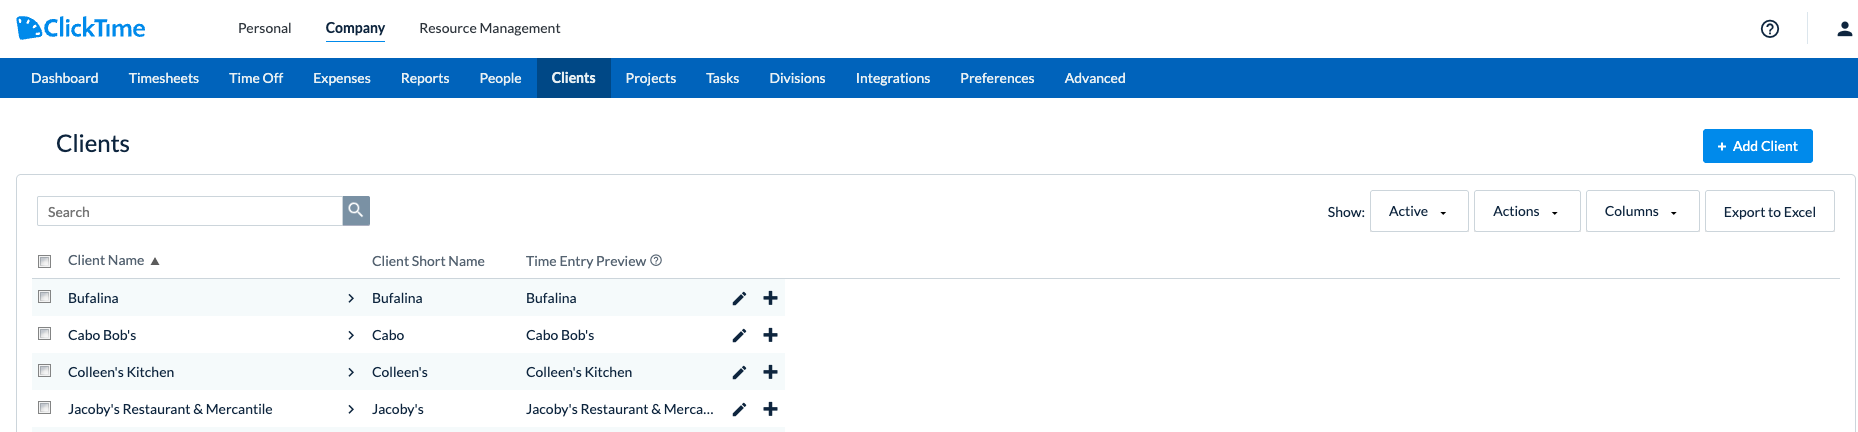Viewport: 1858px width, 432px height.
Task: Edit Colleen's Kitchen with pencil icon
Action: click(x=739, y=372)
